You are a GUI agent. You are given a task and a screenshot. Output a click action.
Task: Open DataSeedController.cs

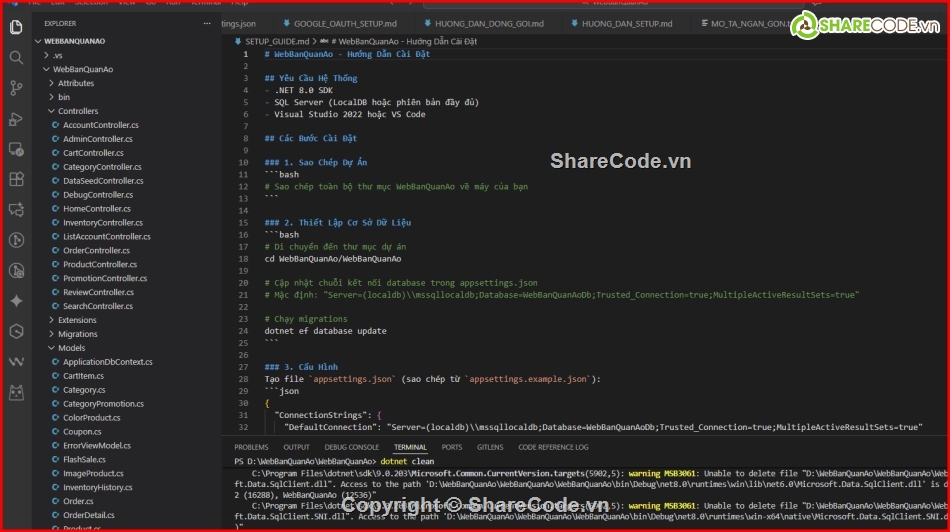(x=103, y=181)
